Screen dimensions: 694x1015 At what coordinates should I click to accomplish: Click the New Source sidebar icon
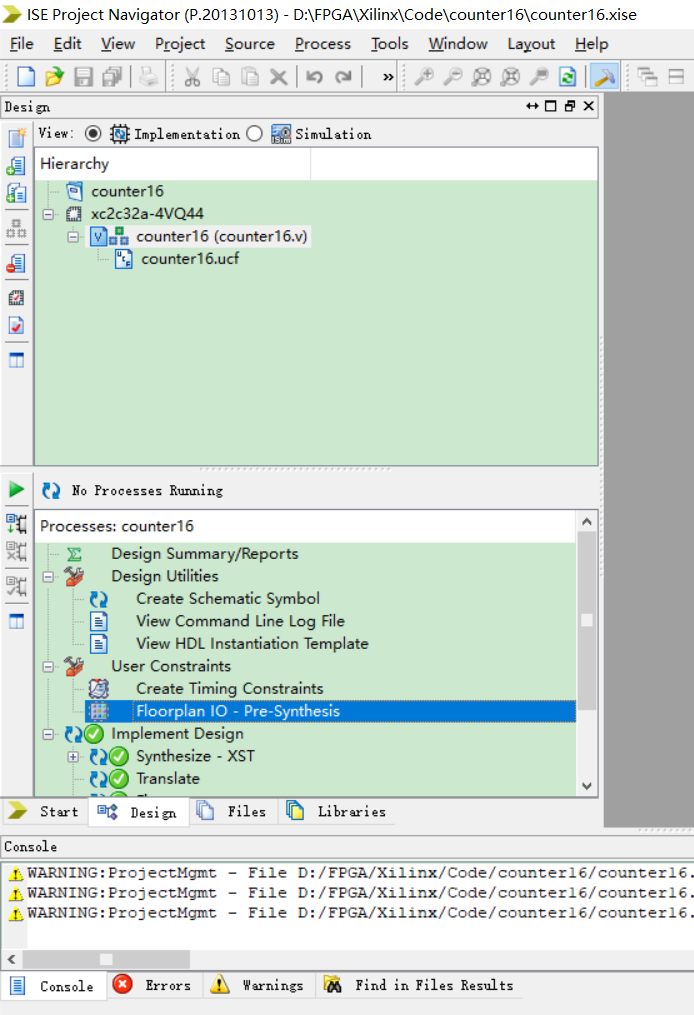tap(16, 137)
